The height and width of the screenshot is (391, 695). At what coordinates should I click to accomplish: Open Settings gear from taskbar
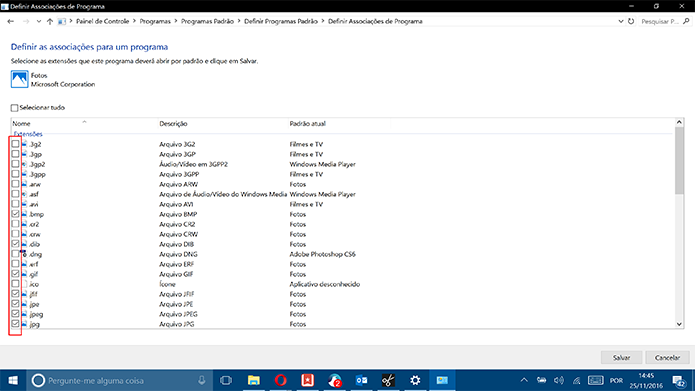[x=415, y=380]
